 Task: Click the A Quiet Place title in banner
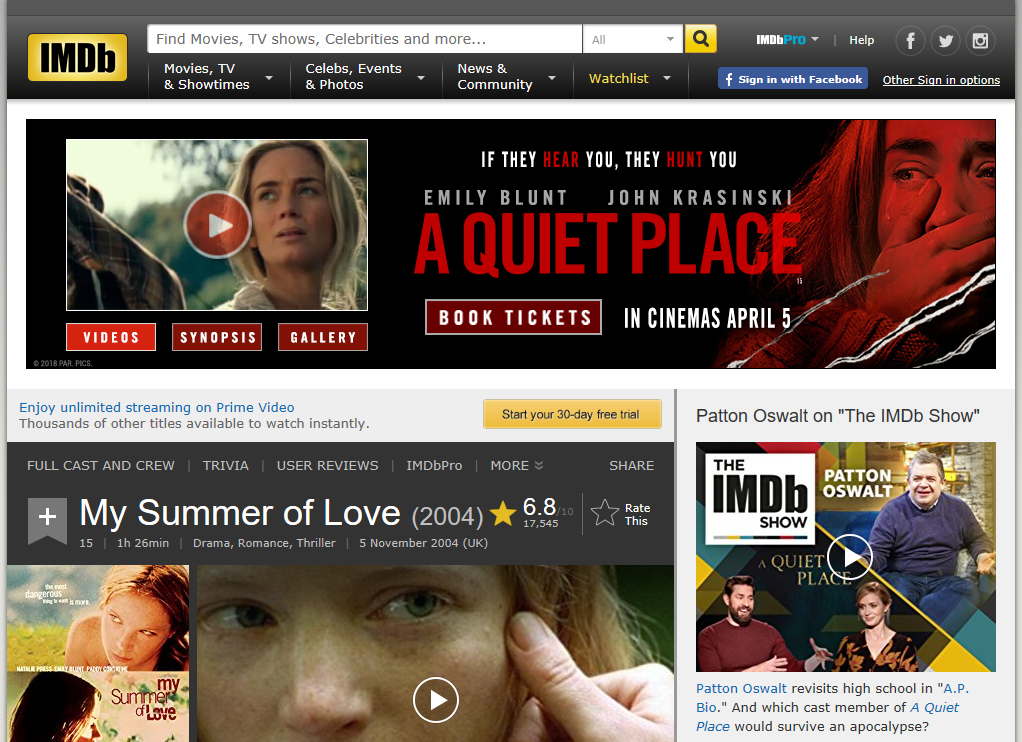tap(607, 245)
